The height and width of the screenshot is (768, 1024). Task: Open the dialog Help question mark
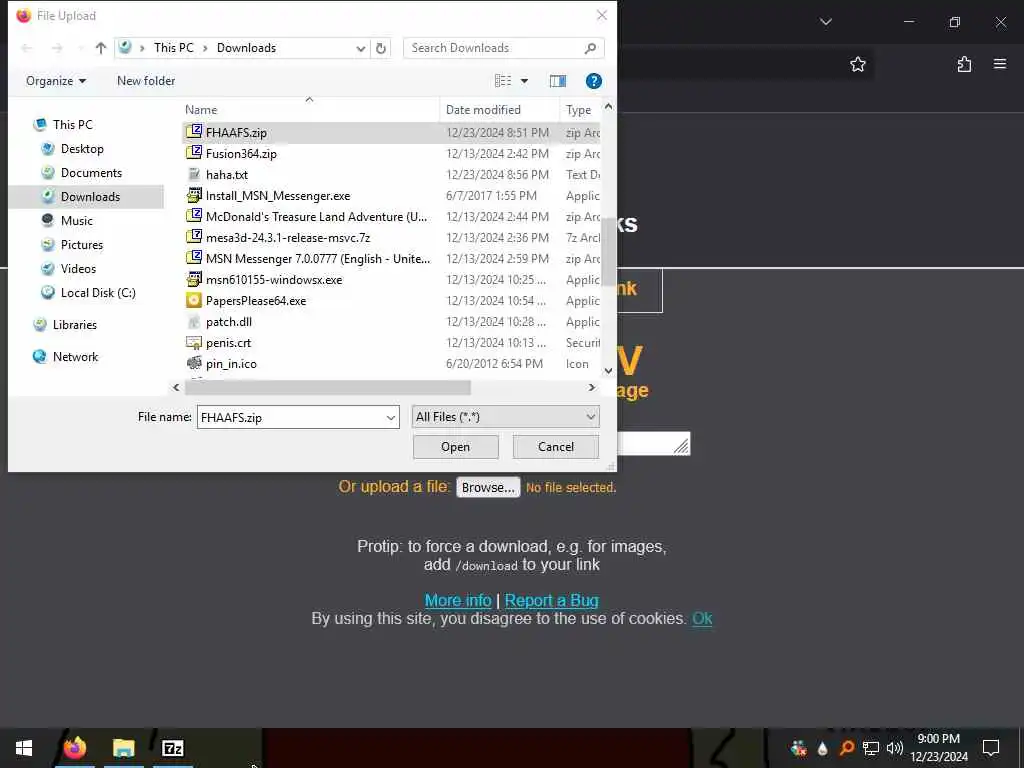(x=594, y=81)
